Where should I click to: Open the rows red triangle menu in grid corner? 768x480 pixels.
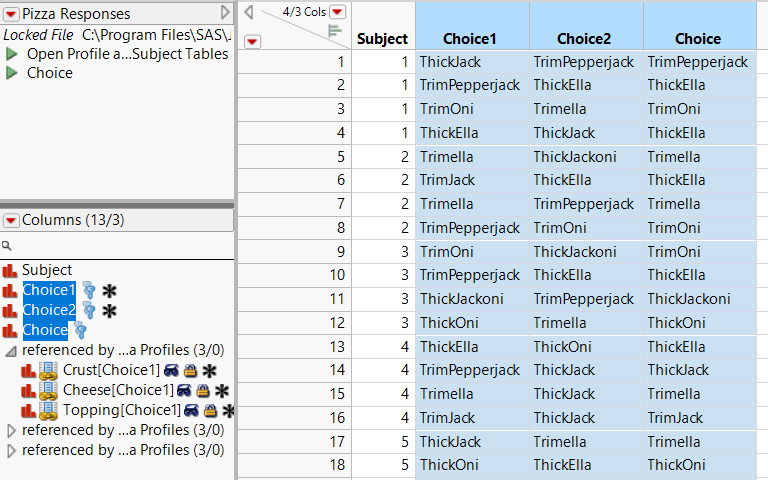(x=252, y=42)
